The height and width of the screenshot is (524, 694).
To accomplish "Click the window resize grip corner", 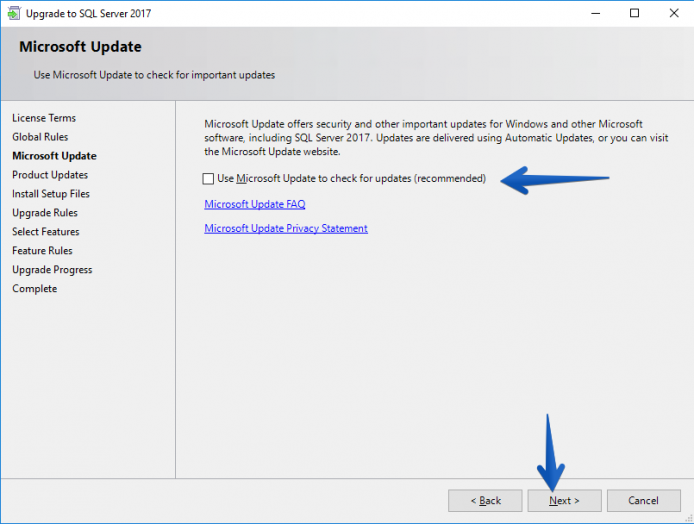I will [x=689, y=519].
